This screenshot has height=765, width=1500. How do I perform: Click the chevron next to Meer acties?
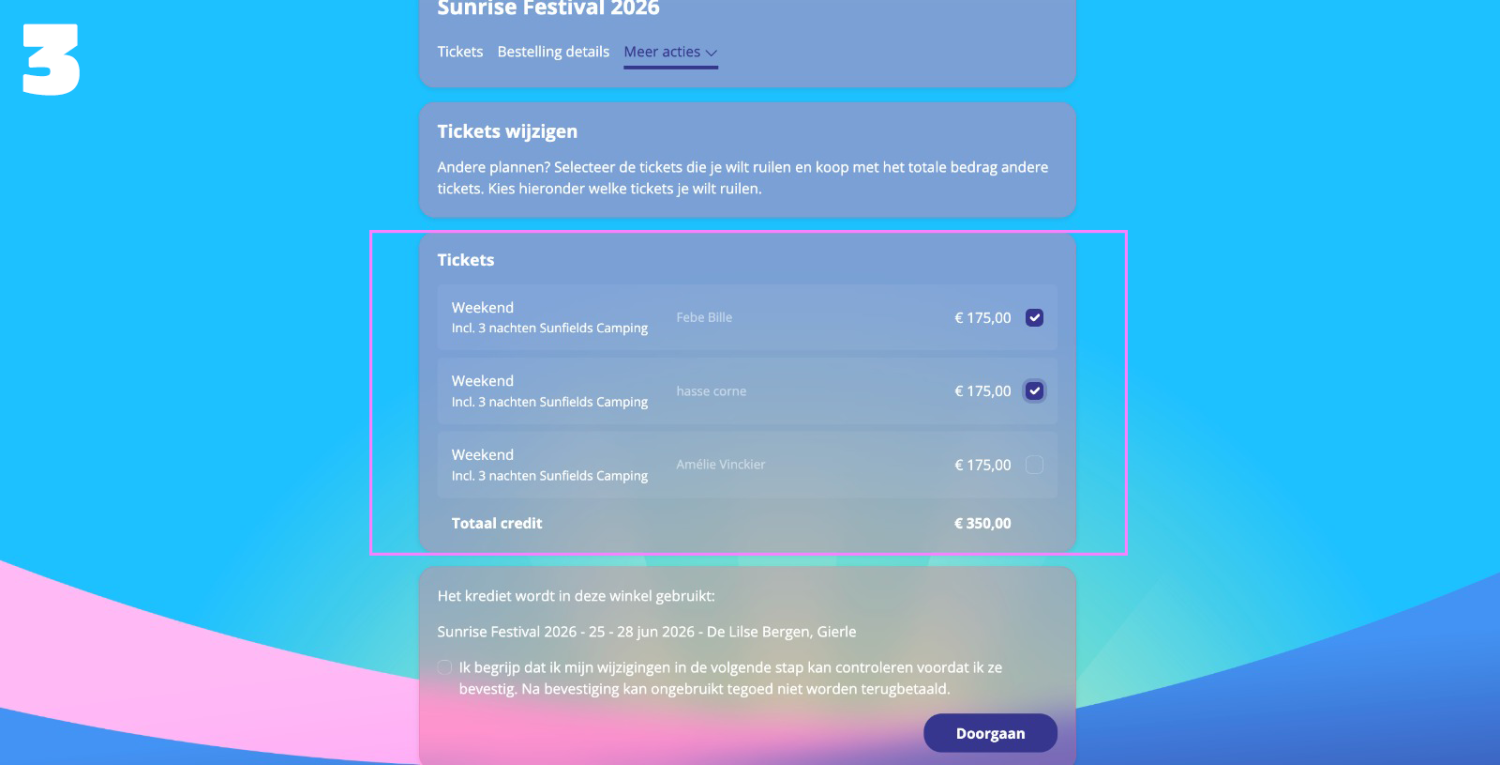coord(711,53)
